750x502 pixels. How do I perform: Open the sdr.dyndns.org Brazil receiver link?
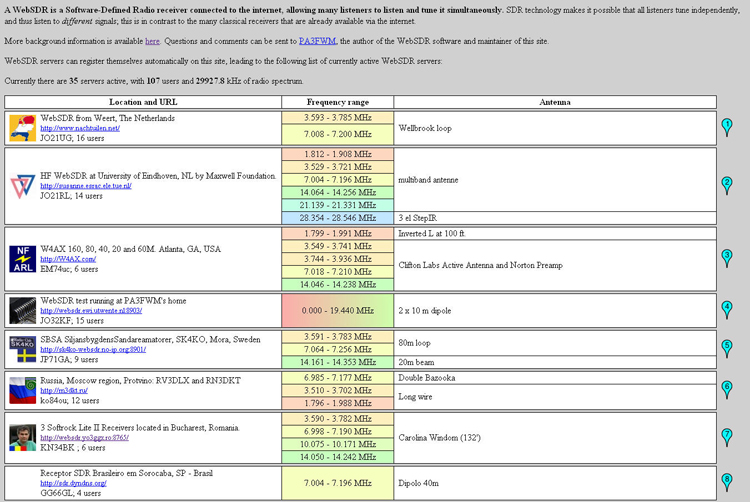(73, 483)
